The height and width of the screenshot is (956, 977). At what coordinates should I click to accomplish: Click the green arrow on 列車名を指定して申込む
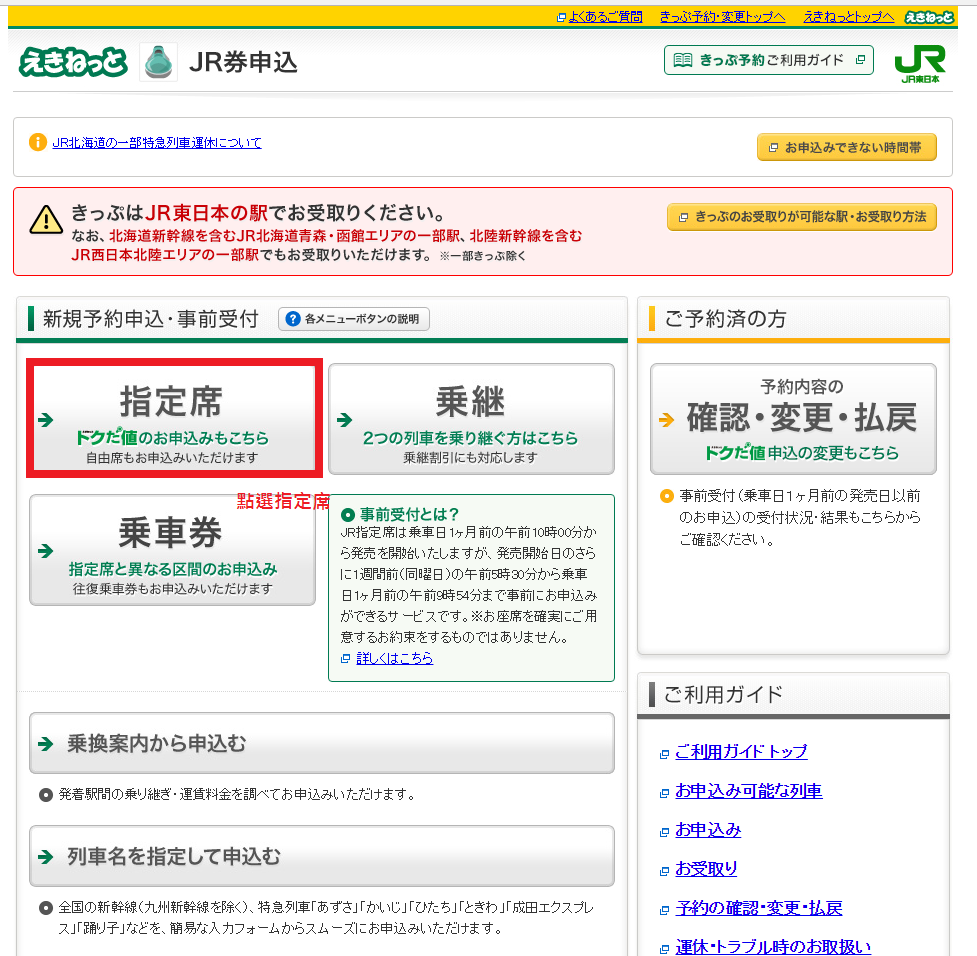pos(45,857)
